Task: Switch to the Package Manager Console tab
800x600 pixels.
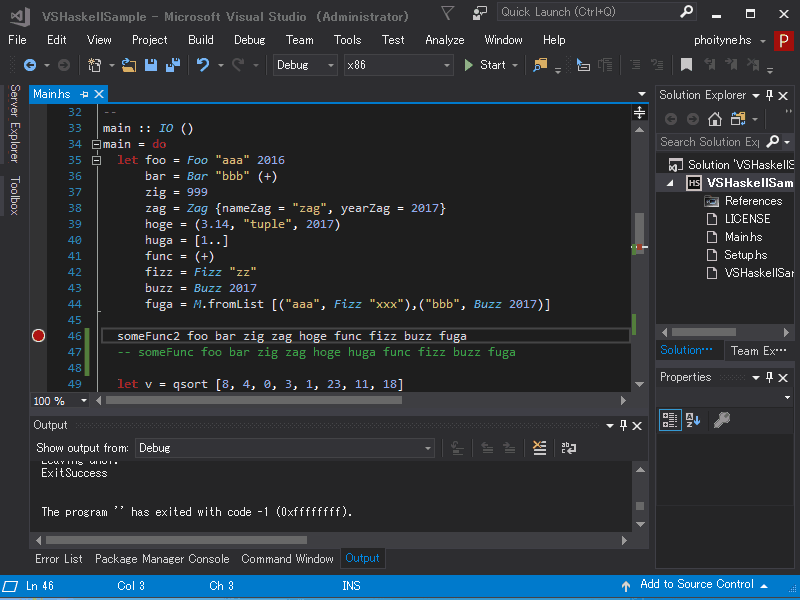Action: tap(162, 559)
